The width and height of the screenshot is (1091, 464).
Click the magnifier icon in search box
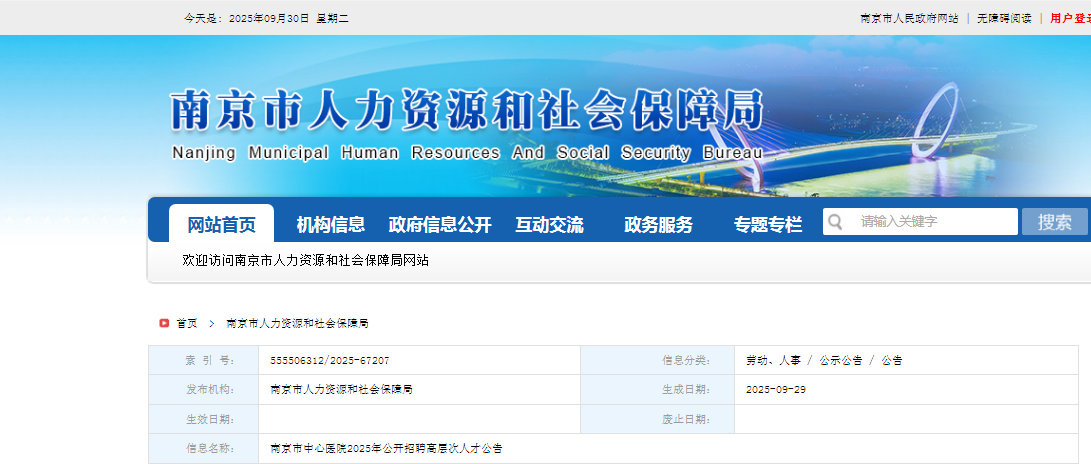click(836, 222)
